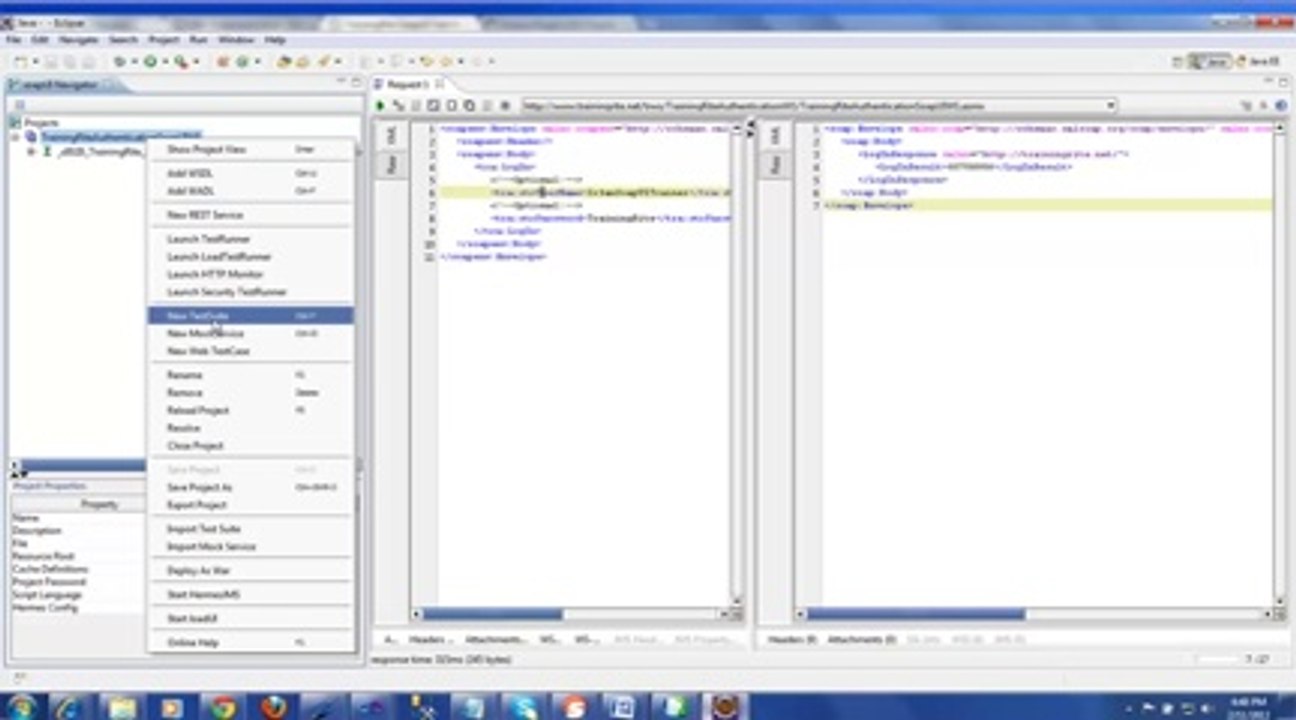The height and width of the screenshot is (720, 1296).
Task: Choose Launch HTTP Monitor entry
Action: [x=250, y=274]
